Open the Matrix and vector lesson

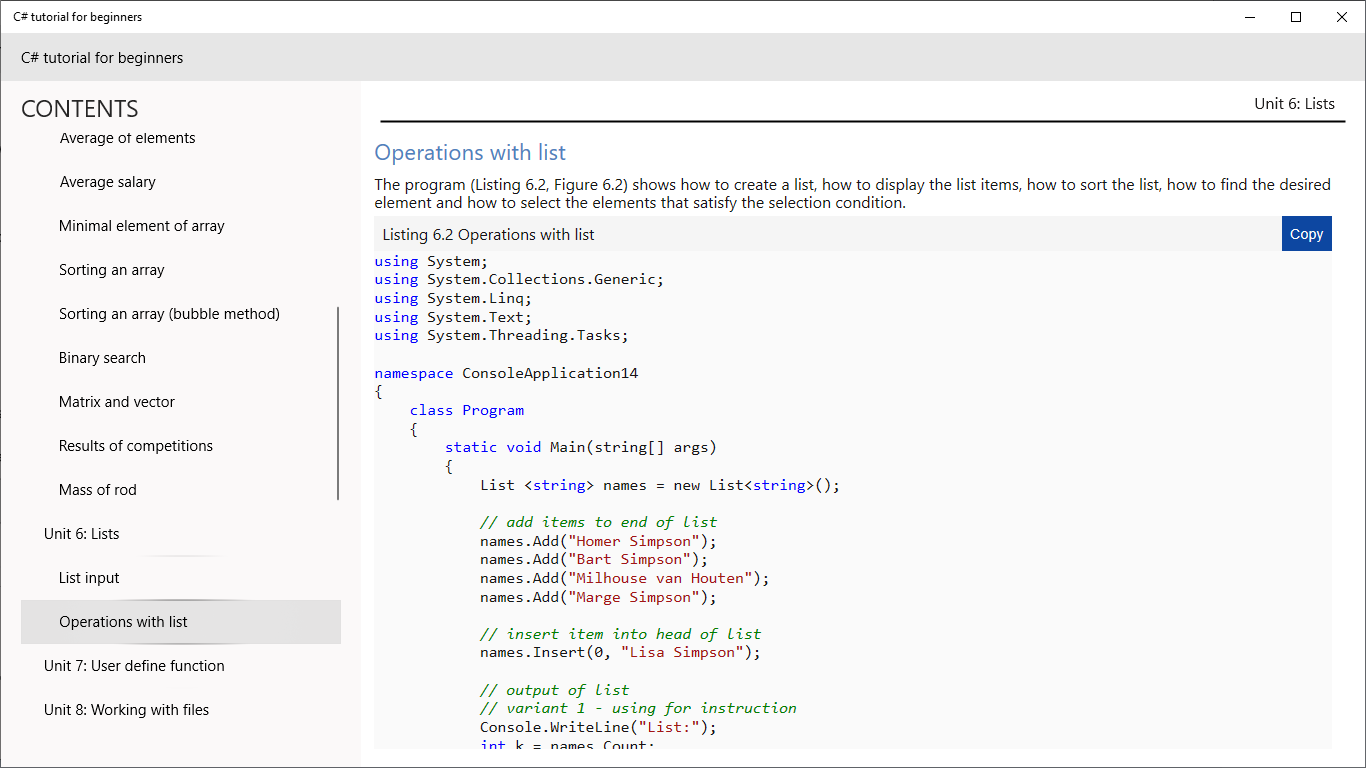116,402
